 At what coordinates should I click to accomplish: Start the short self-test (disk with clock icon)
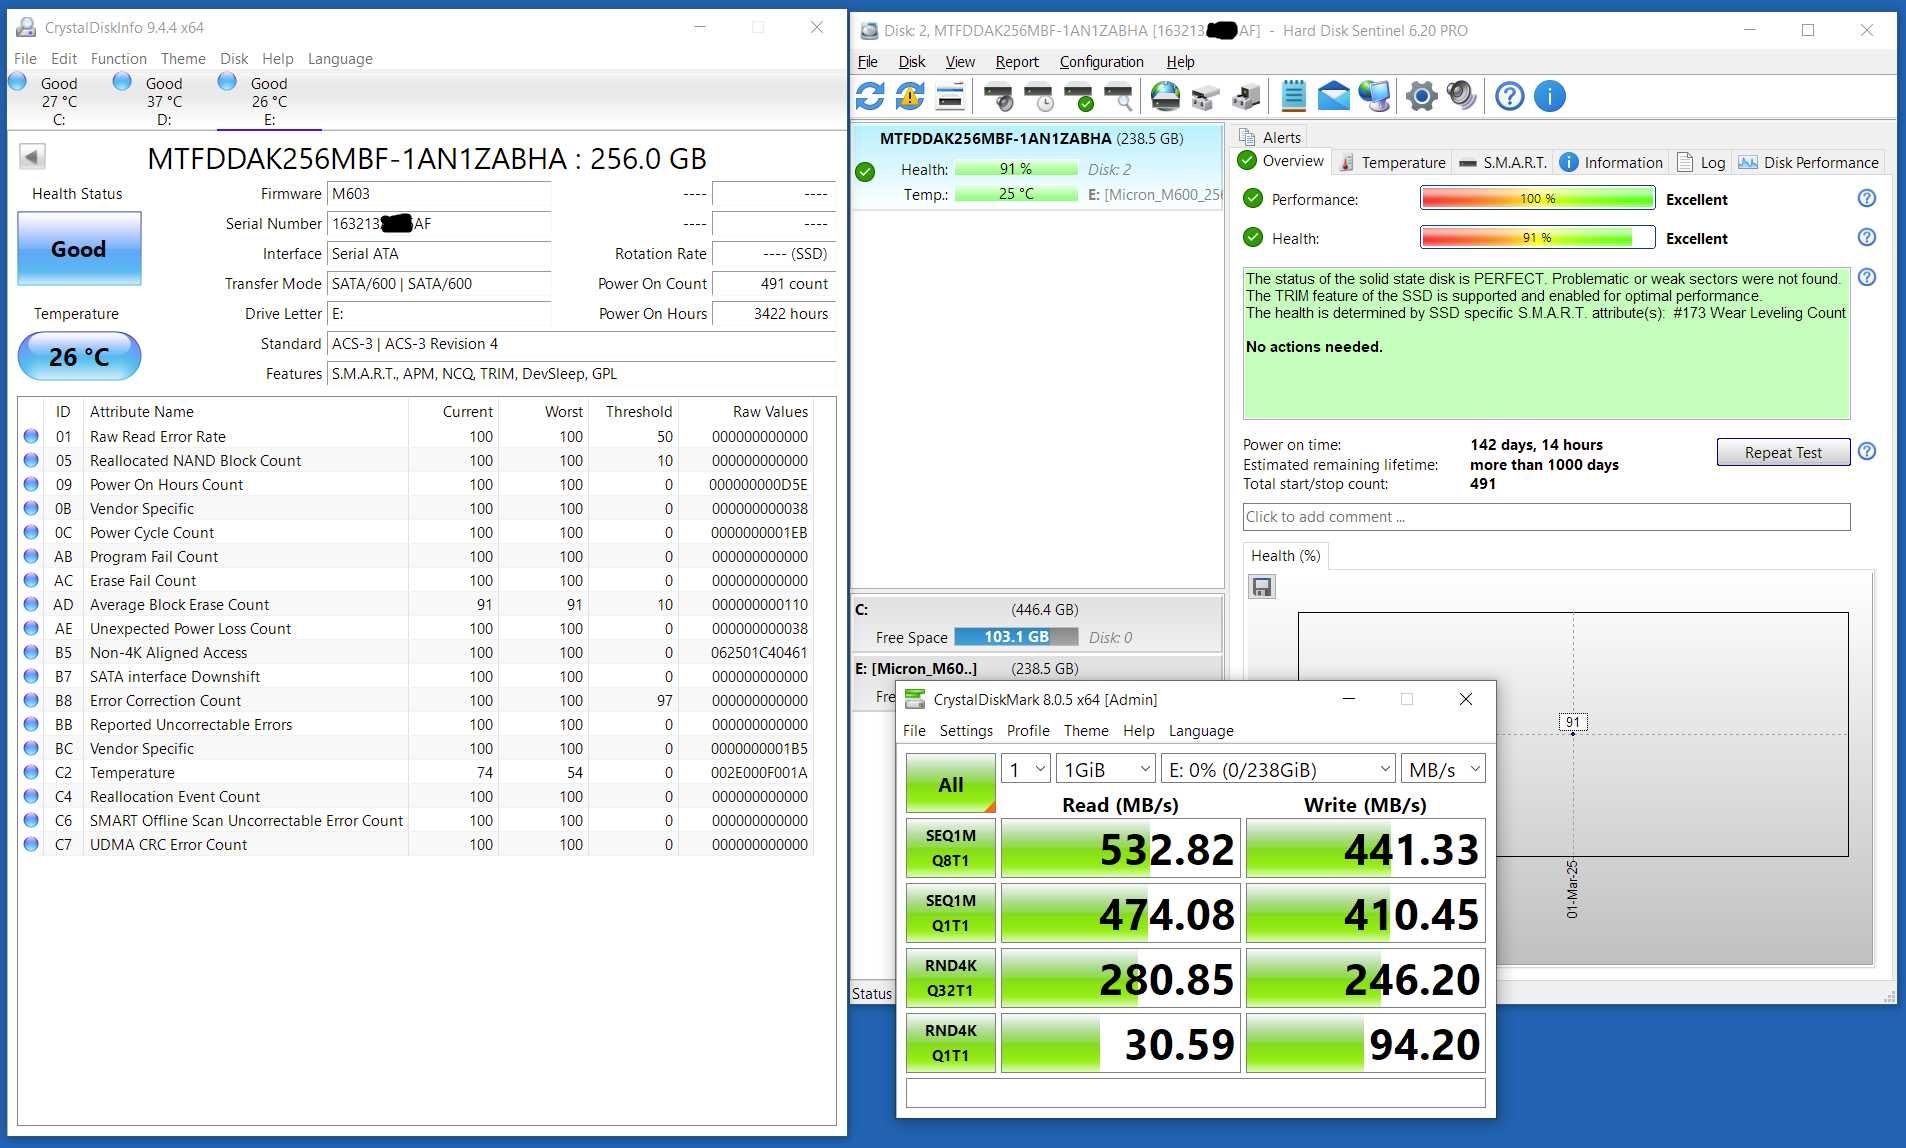[x=1038, y=96]
